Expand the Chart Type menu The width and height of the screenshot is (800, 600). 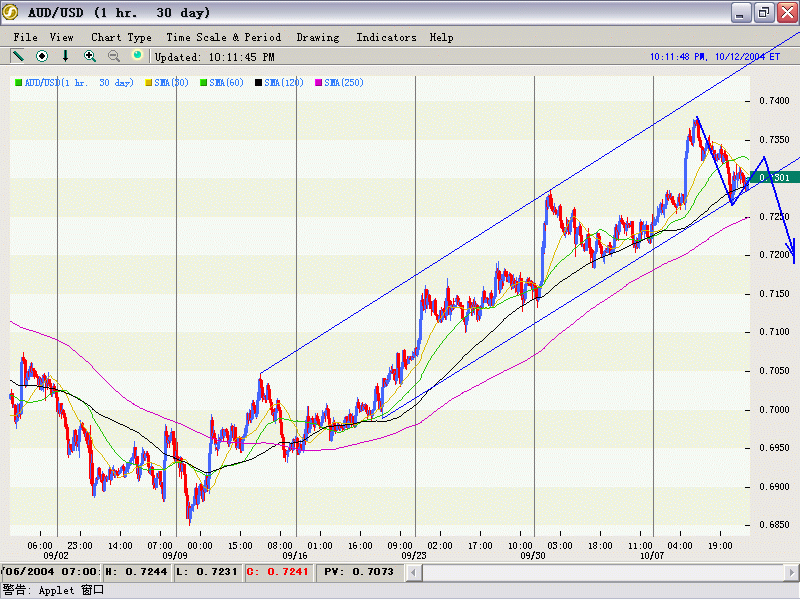(x=121, y=37)
